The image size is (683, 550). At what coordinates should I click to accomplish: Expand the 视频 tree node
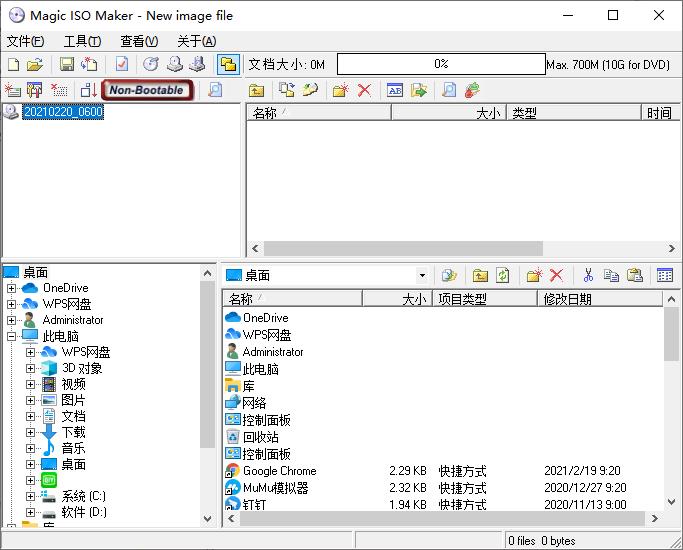point(30,385)
